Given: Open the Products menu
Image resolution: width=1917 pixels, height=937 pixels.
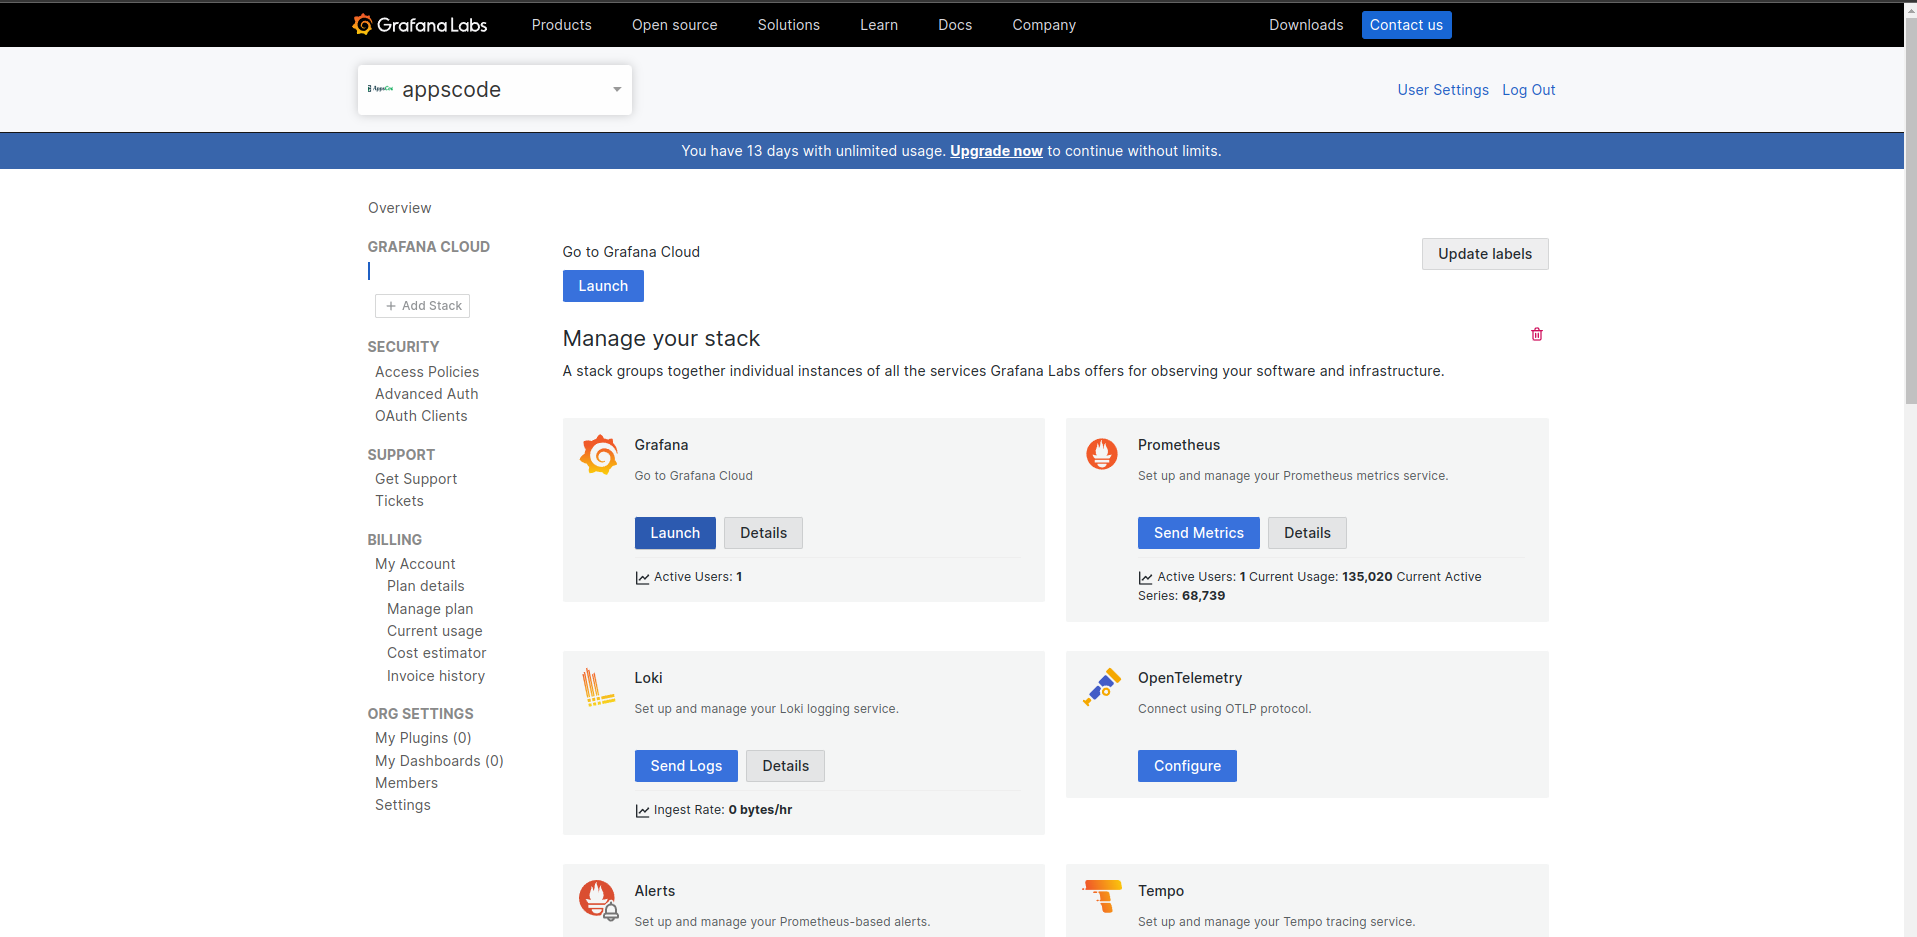Looking at the screenshot, I should pyautogui.click(x=561, y=25).
